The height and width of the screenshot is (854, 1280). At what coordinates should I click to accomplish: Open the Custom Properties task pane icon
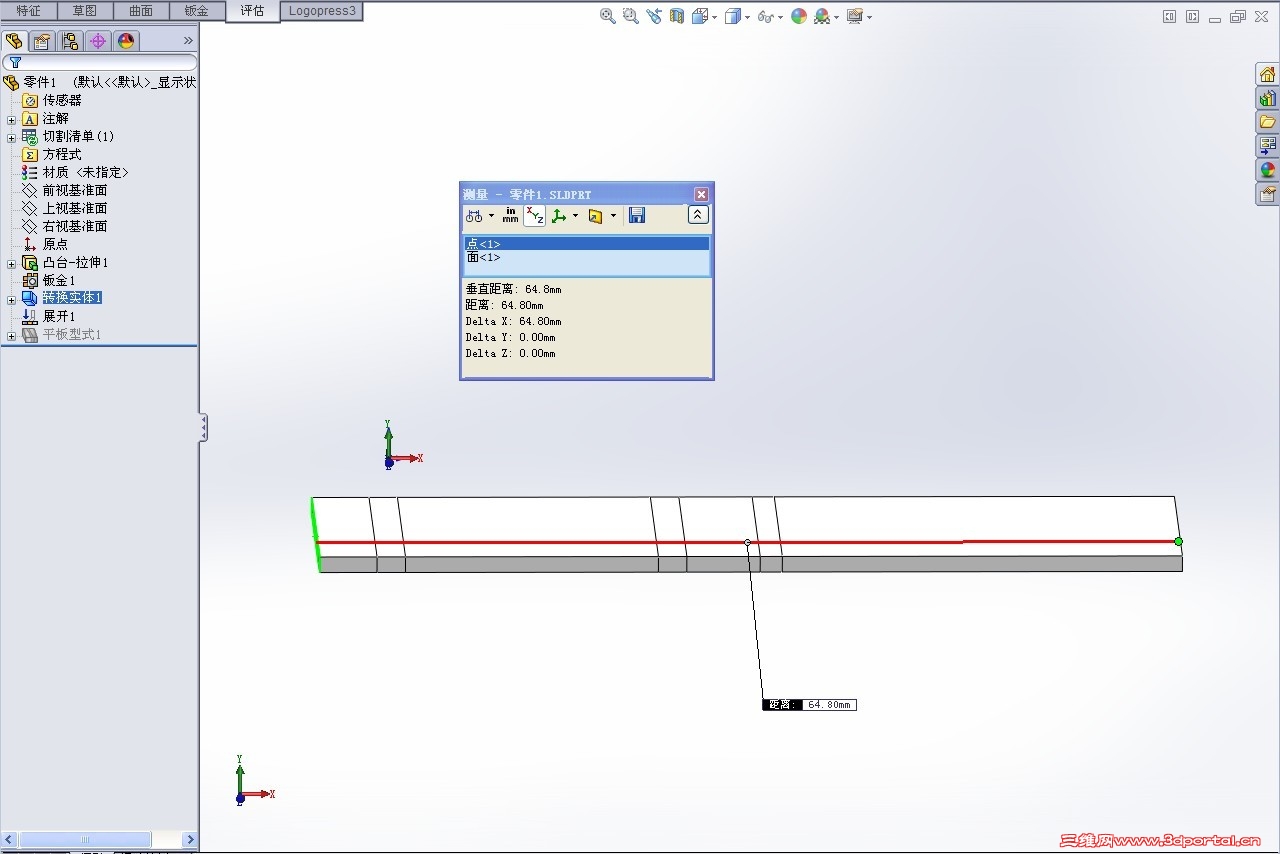point(1268,194)
